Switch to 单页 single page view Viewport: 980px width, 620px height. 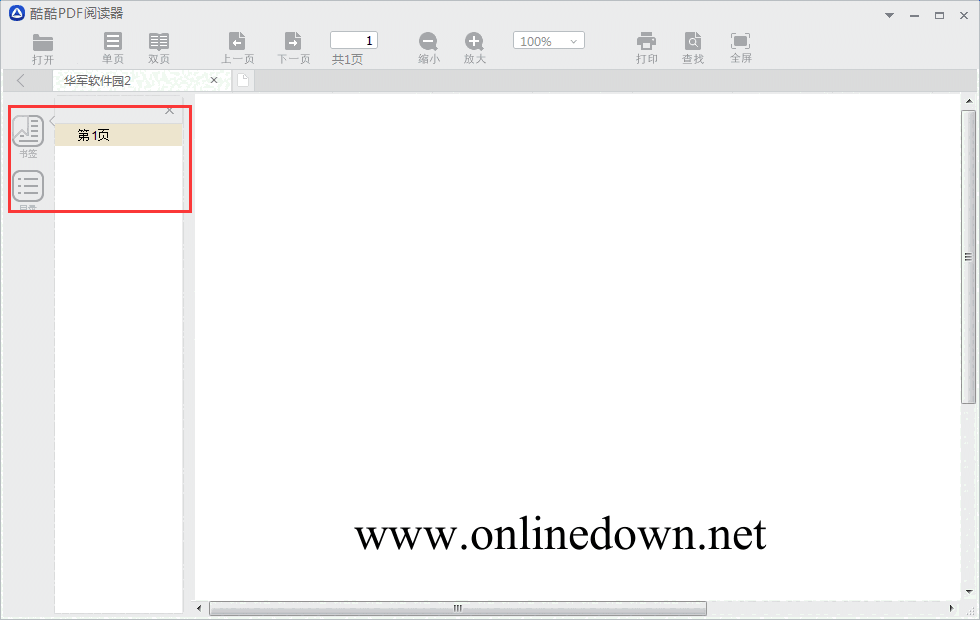coord(113,49)
